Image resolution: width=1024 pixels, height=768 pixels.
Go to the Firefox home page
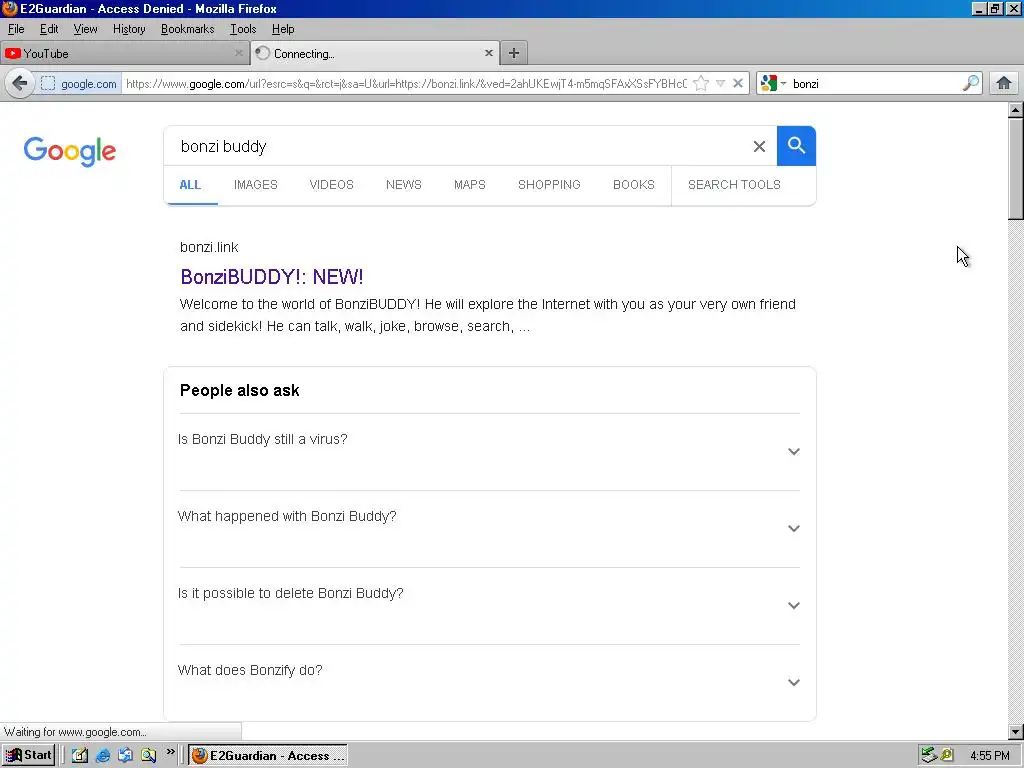click(1004, 84)
